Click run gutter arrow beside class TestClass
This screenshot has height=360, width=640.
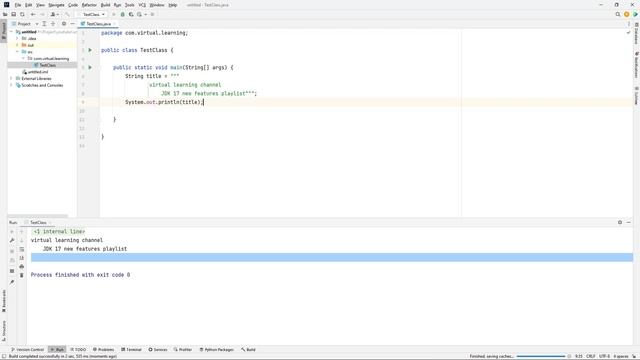pyautogui.click(x=90, y=50)
